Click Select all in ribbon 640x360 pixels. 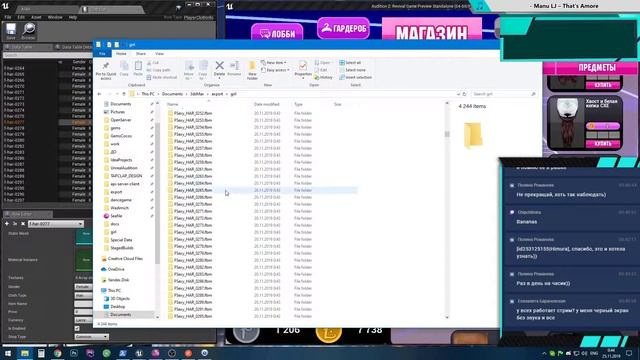tap(350, 62)
